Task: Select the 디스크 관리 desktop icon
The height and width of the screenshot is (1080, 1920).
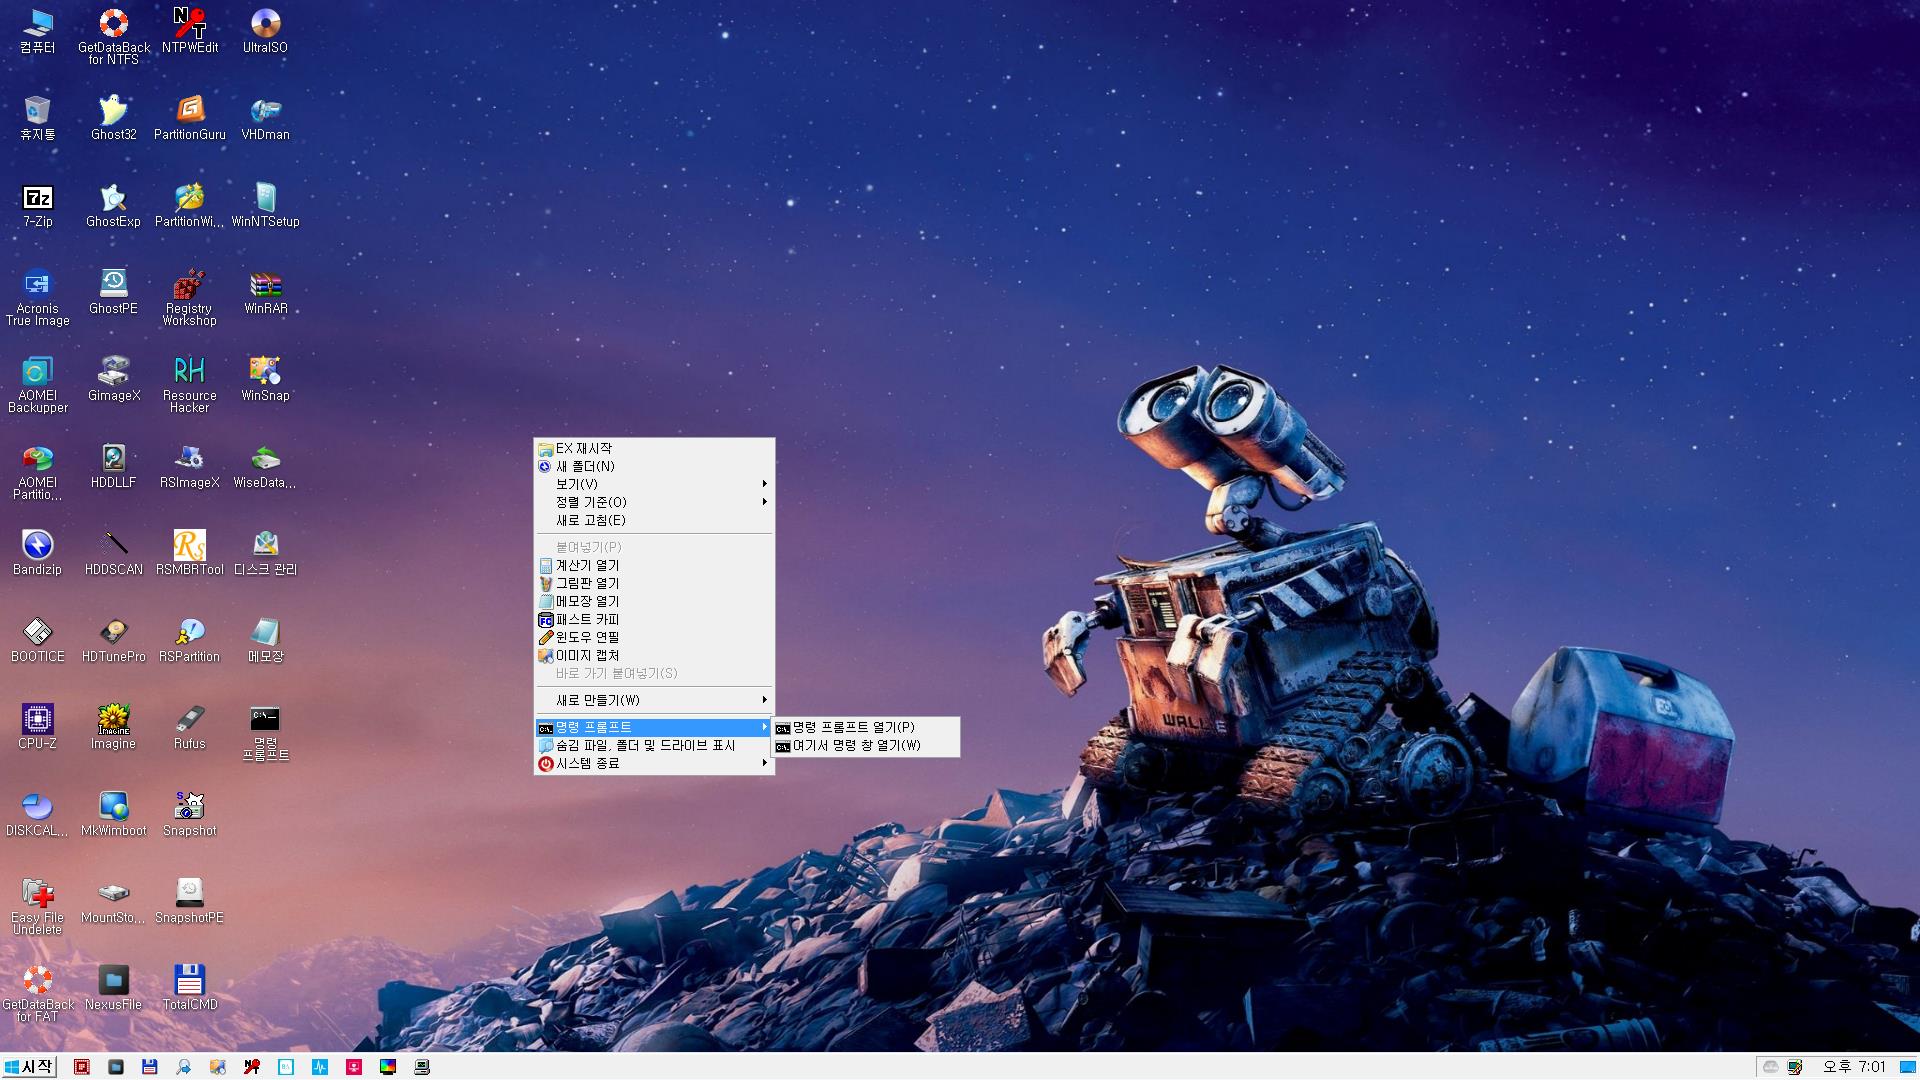Action: pyautogui.click(x=265, y=552)
